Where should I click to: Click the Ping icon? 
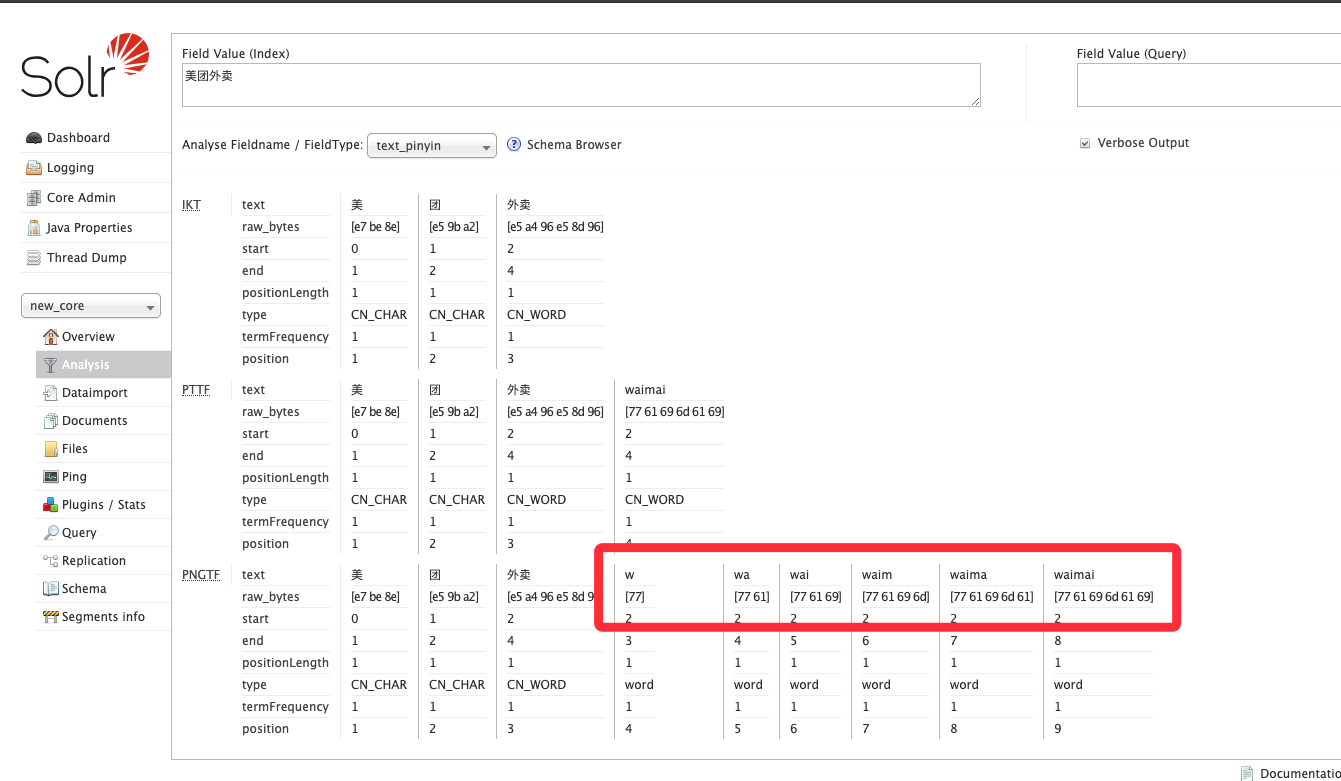pyautogui.click(x=51, y=477)
